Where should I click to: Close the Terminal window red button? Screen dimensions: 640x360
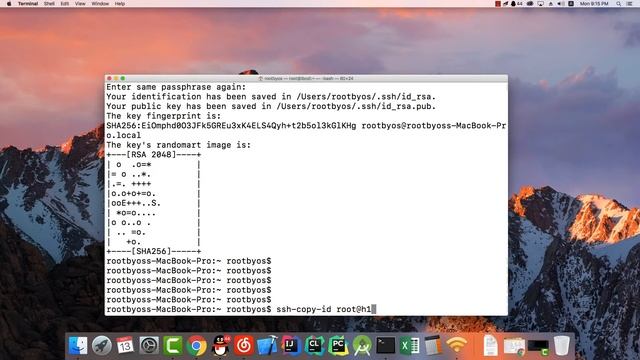coord(109,78)
